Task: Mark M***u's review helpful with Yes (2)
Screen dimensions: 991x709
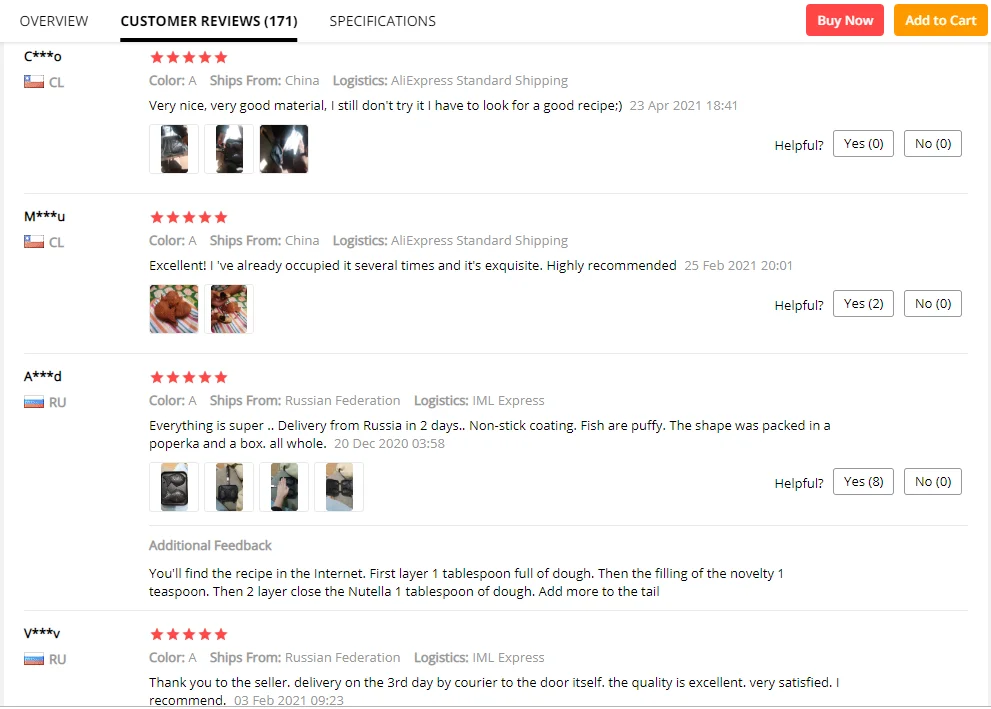Action: click(863, 303)
